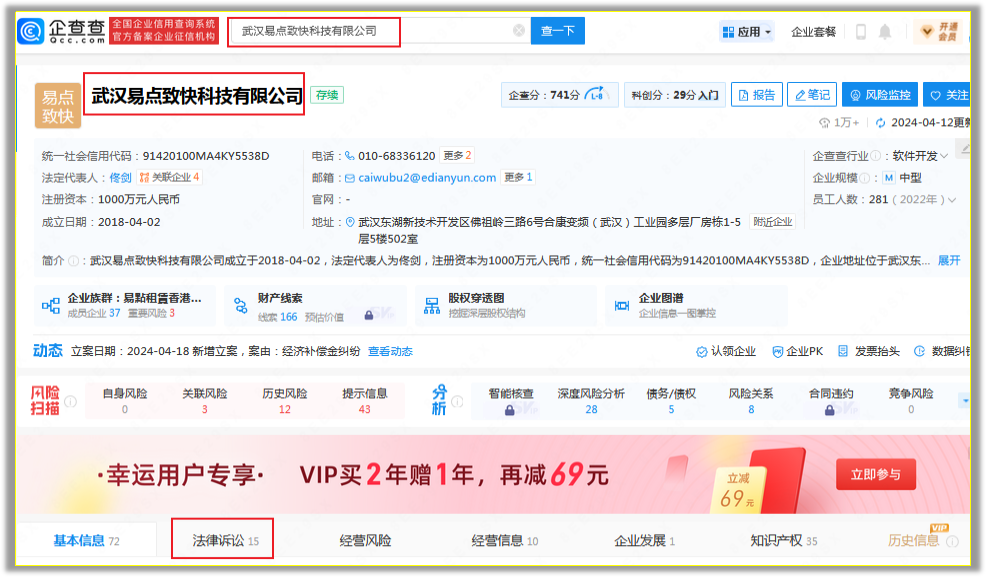Switch to 法律诉讼 15 tab
Screen dimensions: 987x578
click(225, 540)
